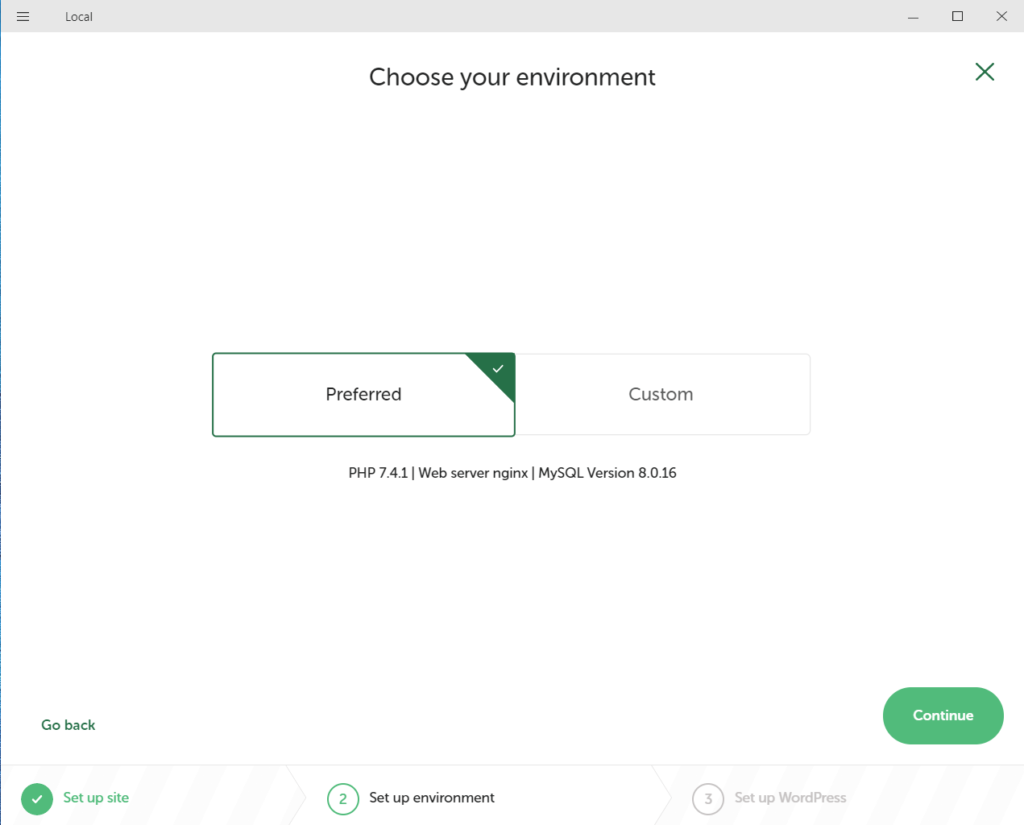Close the site setup wizard with green X
Screen dimensions: 1024x825
(x=984, y=71)
